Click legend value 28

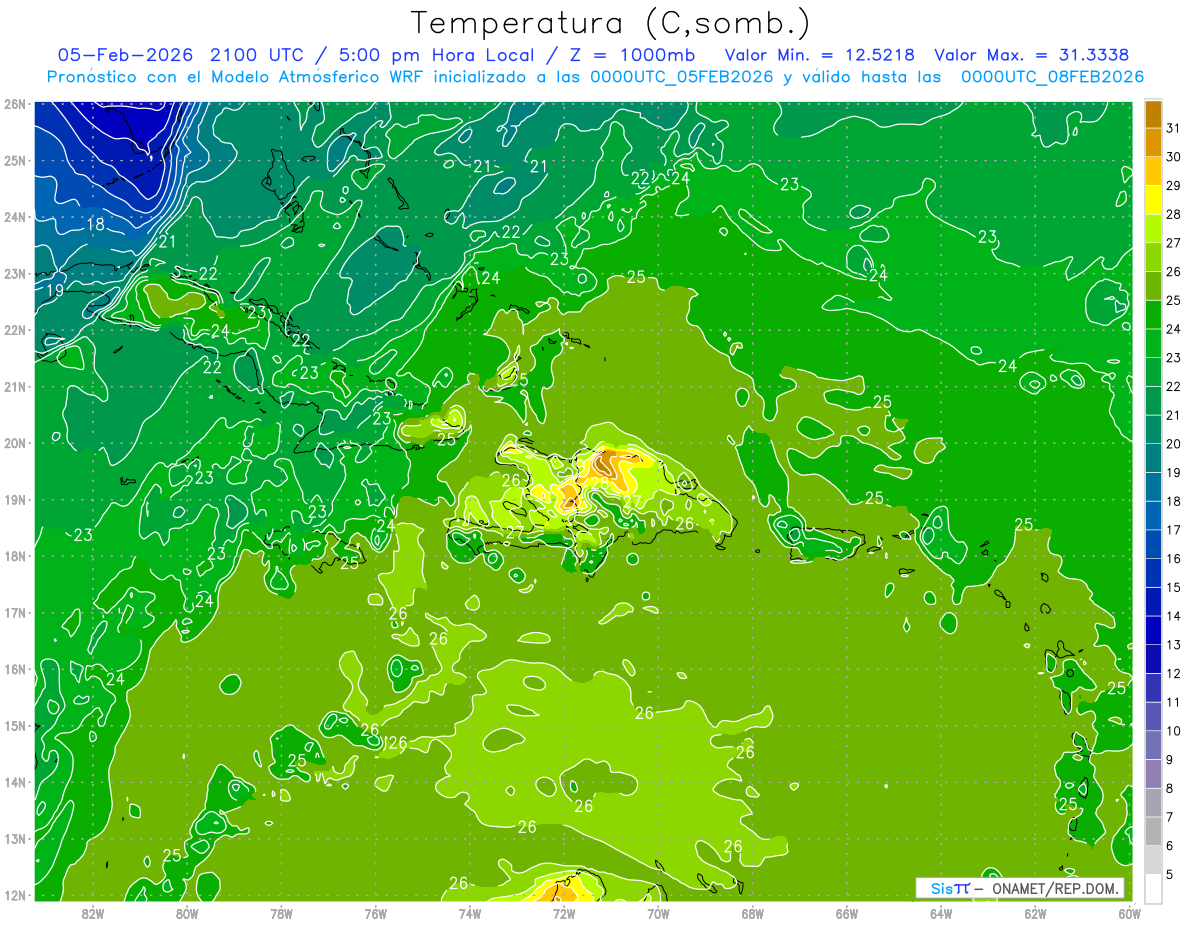click(x=1173, y=214)
